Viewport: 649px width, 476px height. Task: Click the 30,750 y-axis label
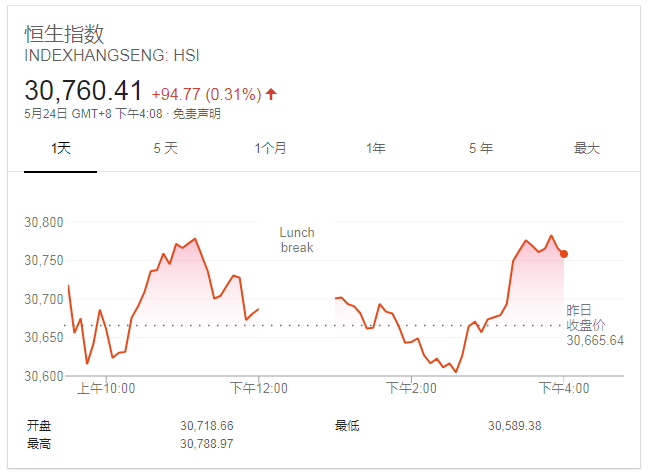pyautogui.click(x=44, y=261)
